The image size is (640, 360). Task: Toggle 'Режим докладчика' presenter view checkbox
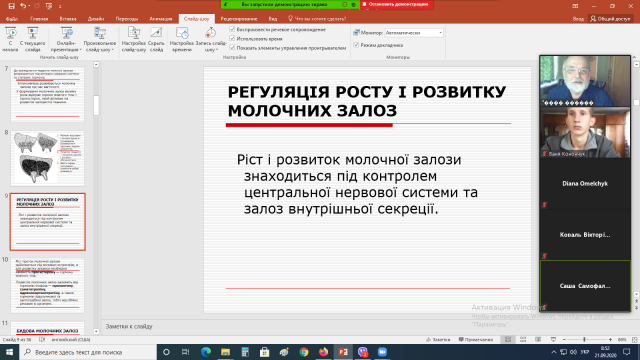click(x=356, y=45)
